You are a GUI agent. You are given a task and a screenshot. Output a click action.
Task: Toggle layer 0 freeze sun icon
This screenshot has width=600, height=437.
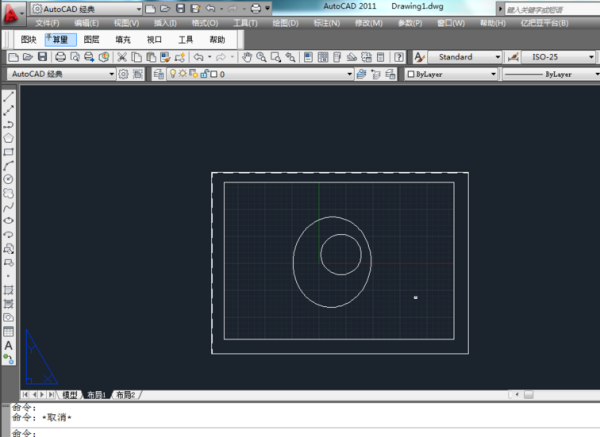(183, 73)
